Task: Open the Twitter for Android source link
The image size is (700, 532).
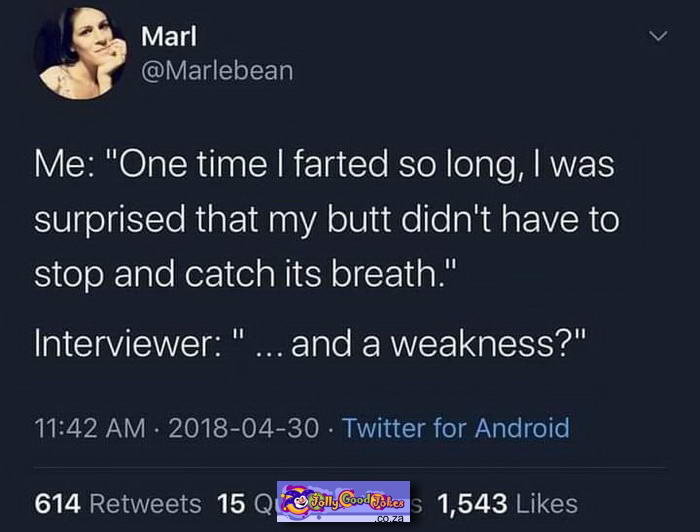Action: pos(456,428)
